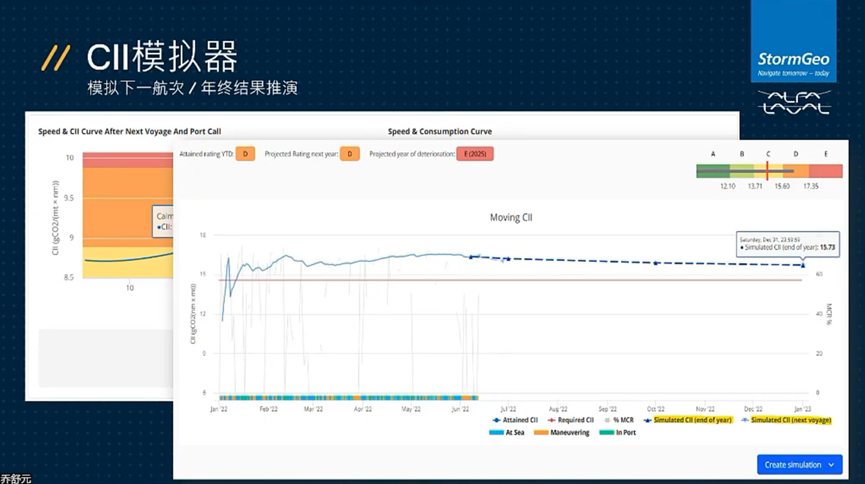865x484 pixels.
Task: Click the 12.10 rating threshold value
Action: (728, 187)
